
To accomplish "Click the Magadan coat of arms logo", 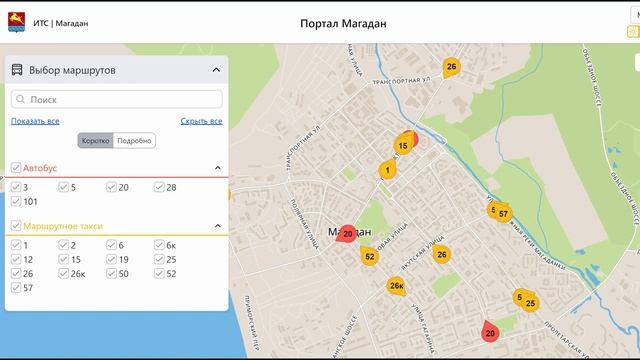I will (x=16, y=22).
